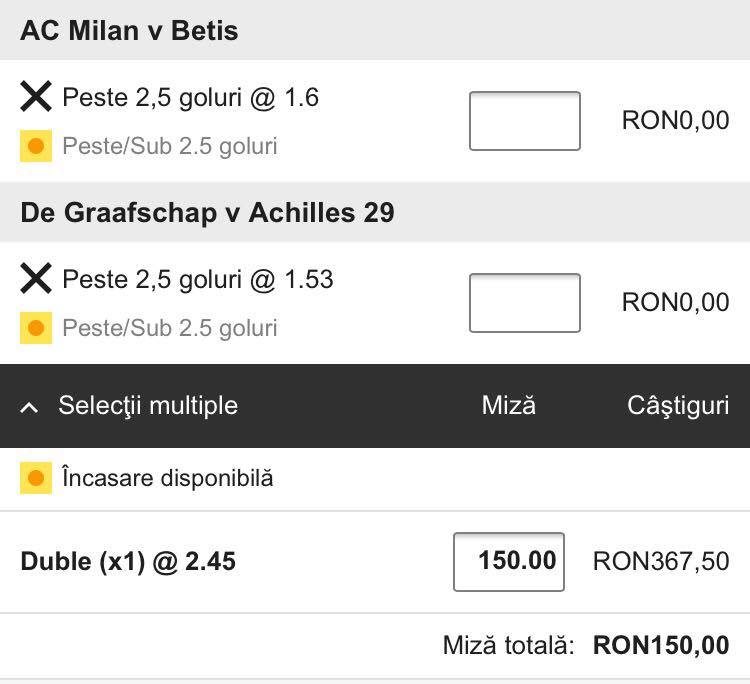Focus stake field for AC Milan bet
Screen dimensions: 750x684
525,121
